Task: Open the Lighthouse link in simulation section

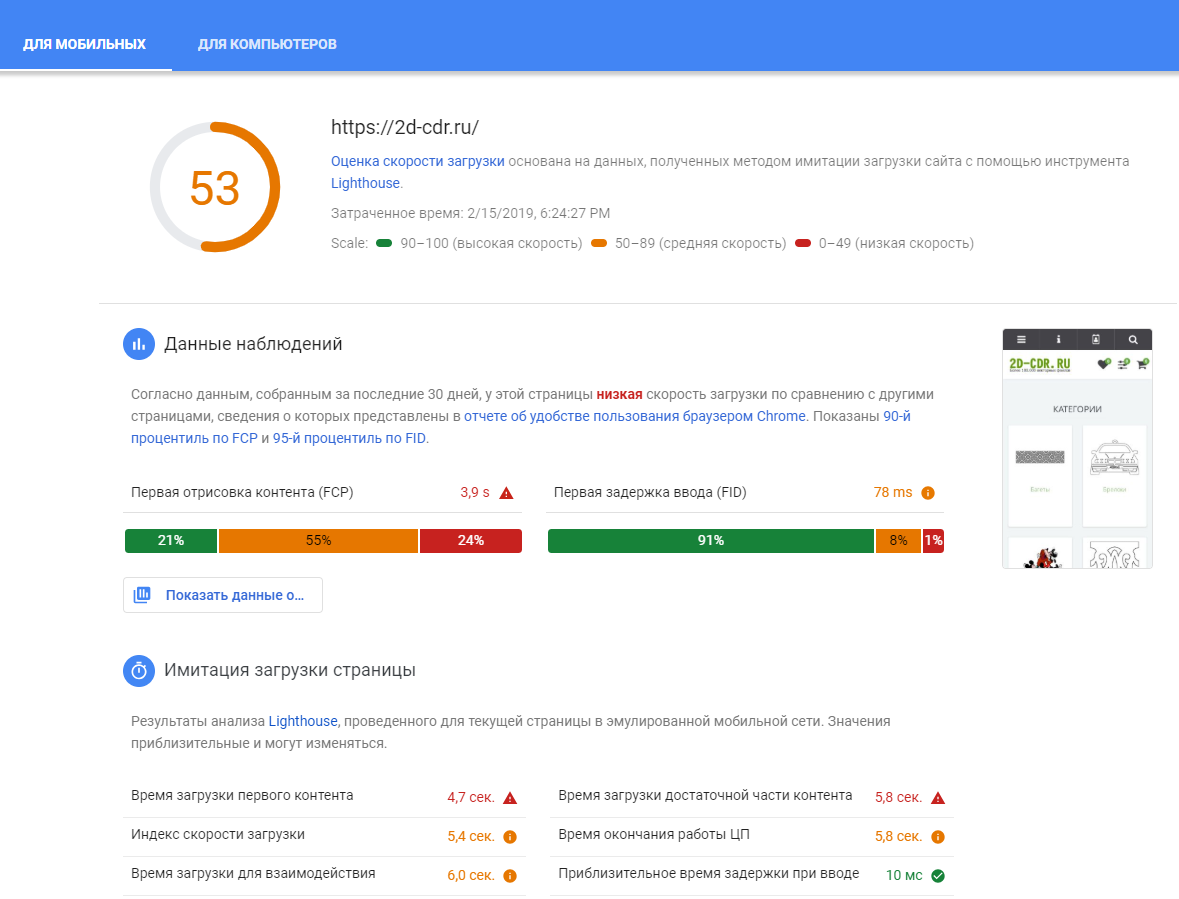Action: coord(303,721)
